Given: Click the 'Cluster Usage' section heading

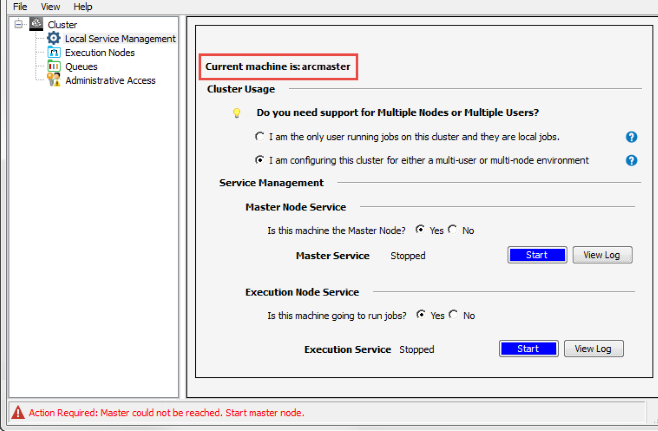Looking at the screenshot, I should [241, 89].
